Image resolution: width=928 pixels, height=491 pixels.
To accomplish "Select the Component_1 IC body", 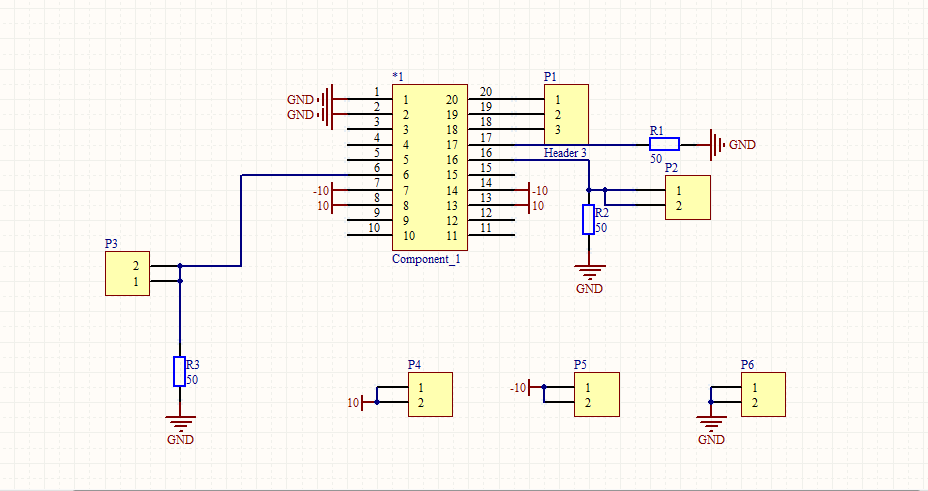I will point(430,167).
